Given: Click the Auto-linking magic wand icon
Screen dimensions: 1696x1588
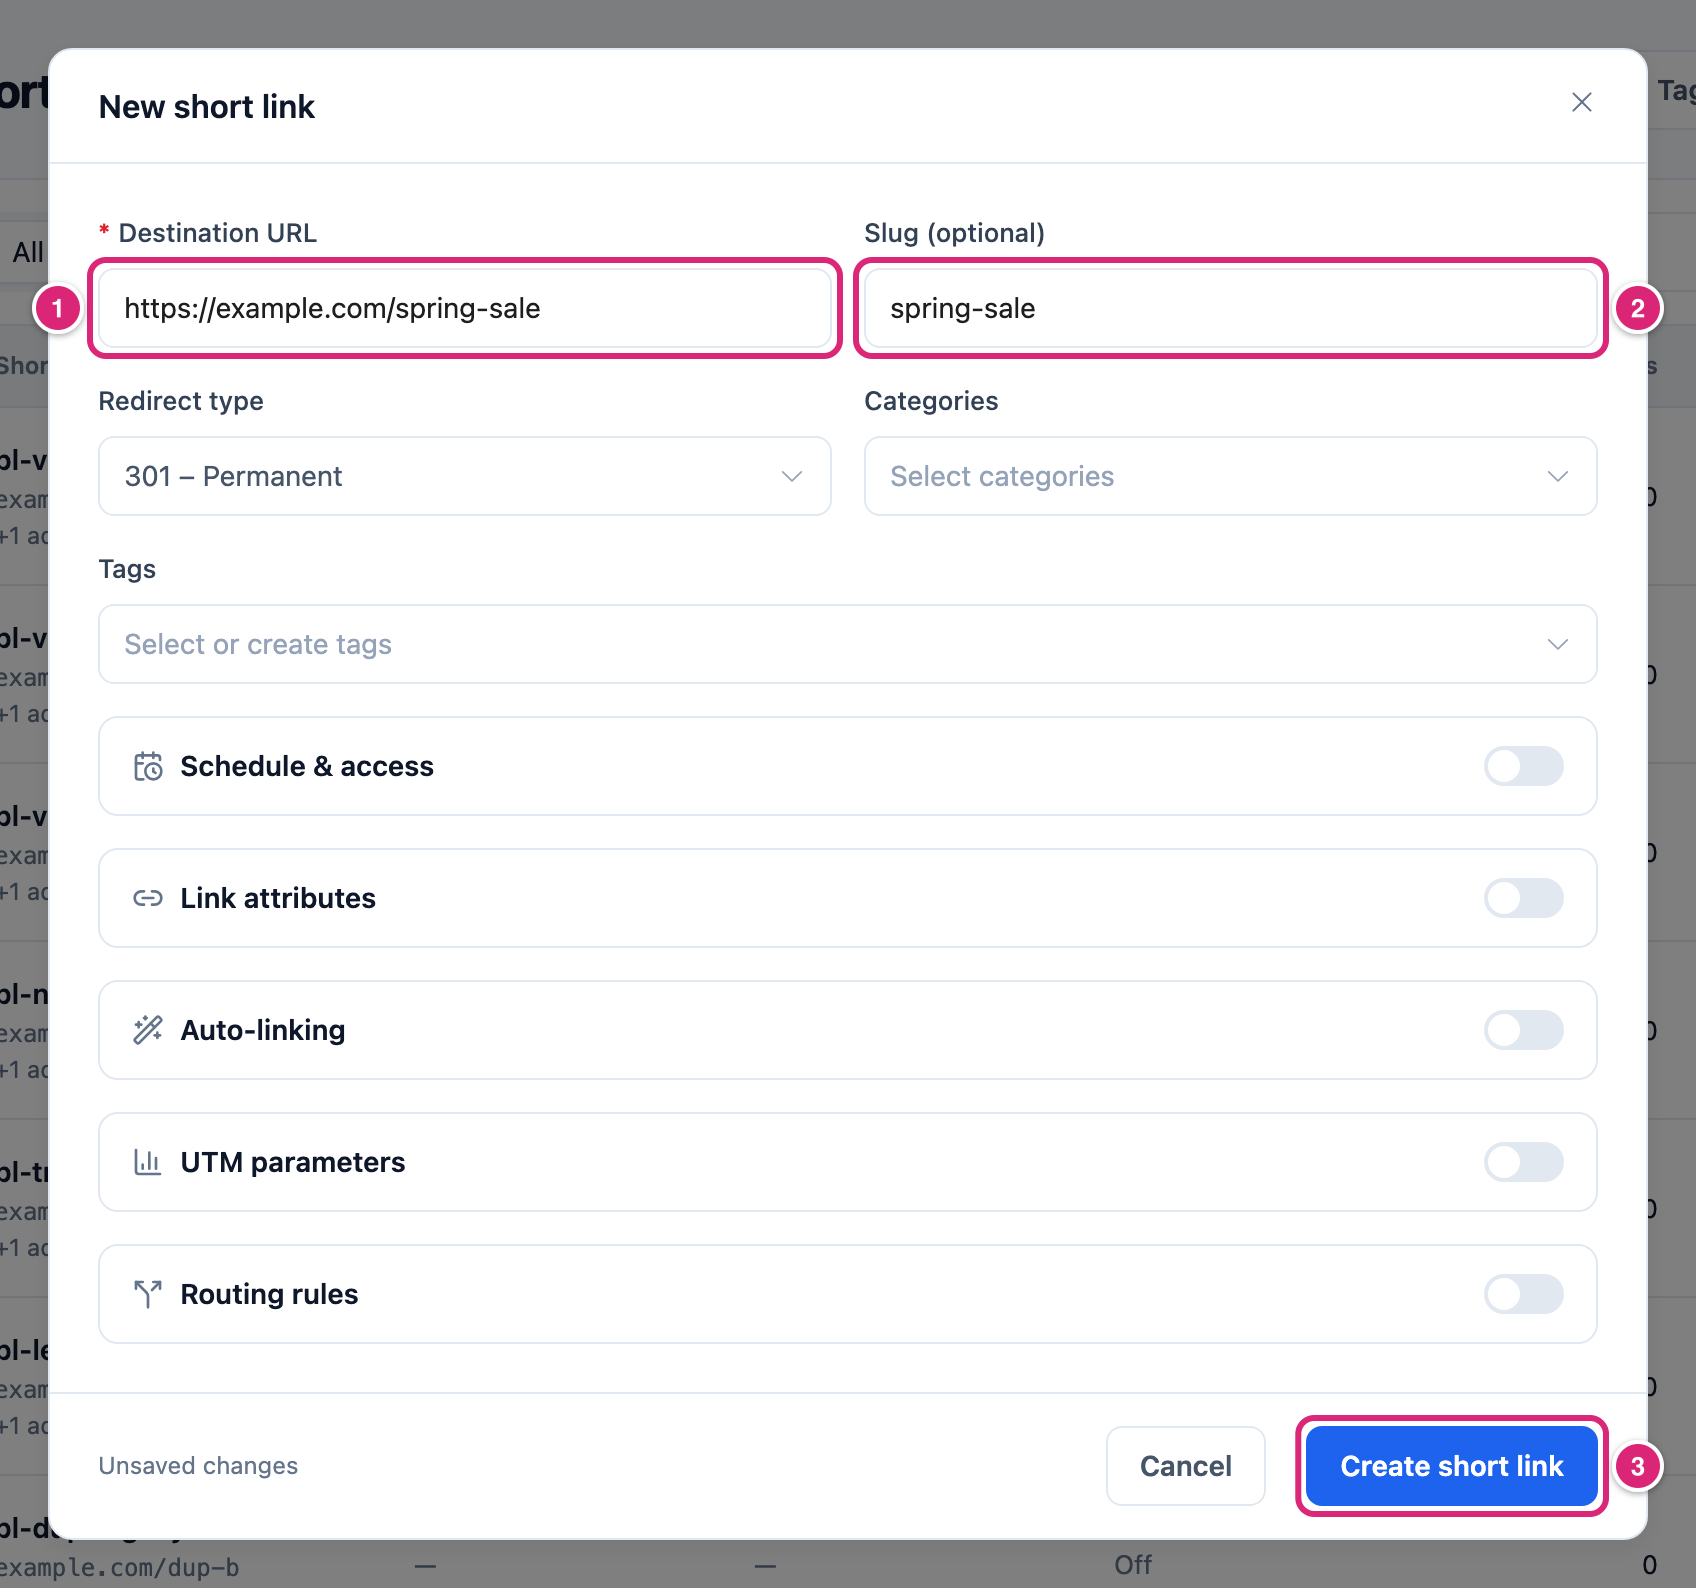Looking at the screenshot, I should 148,1030.
